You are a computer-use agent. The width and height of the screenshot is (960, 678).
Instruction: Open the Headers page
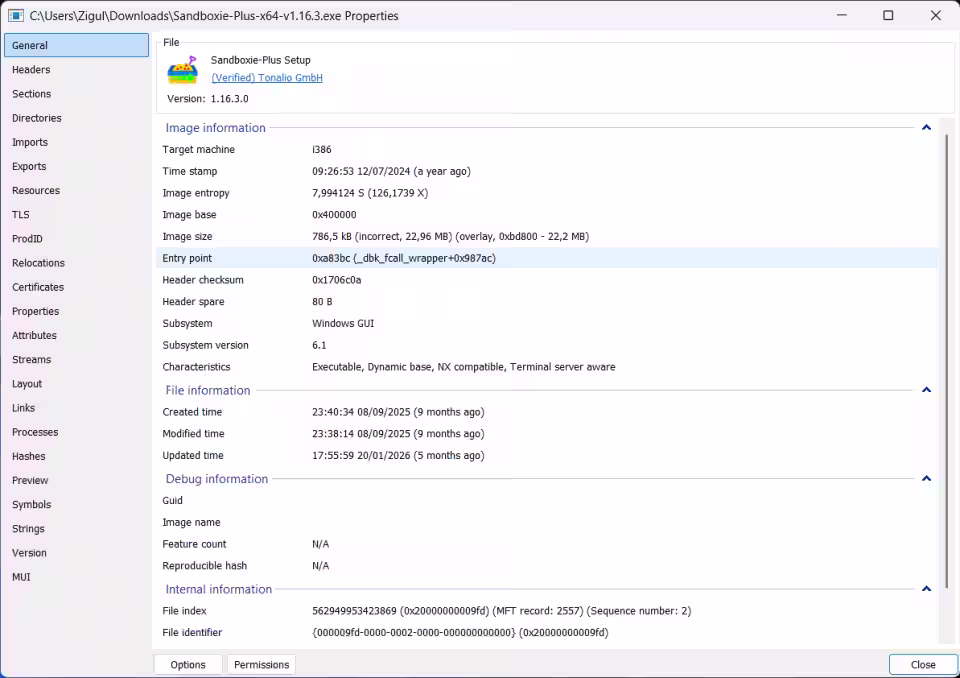click(77, 70)
